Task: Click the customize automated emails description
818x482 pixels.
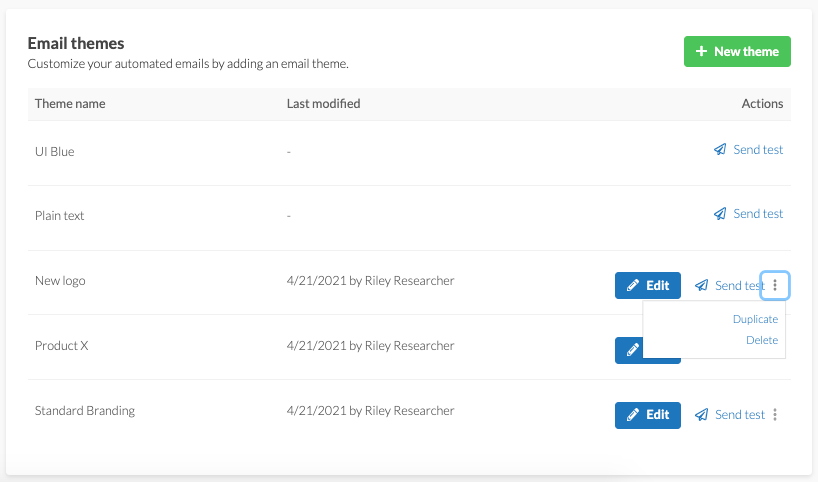Action: click(x=188, y=64)
